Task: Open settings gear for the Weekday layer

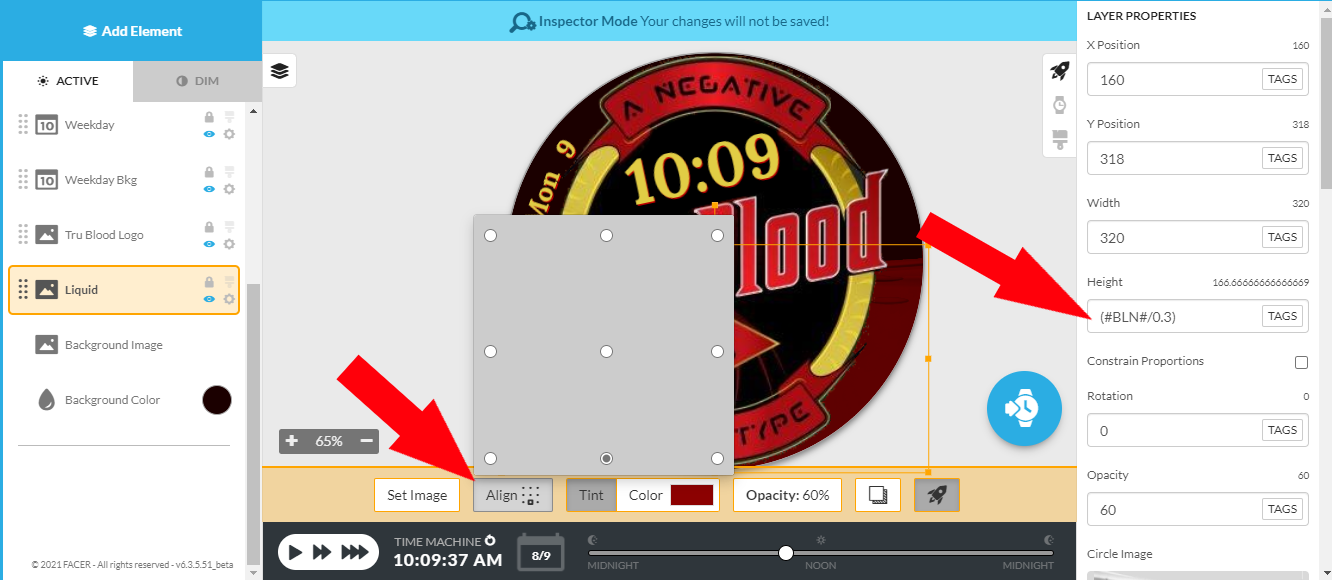Action: [x=229, y=134]
